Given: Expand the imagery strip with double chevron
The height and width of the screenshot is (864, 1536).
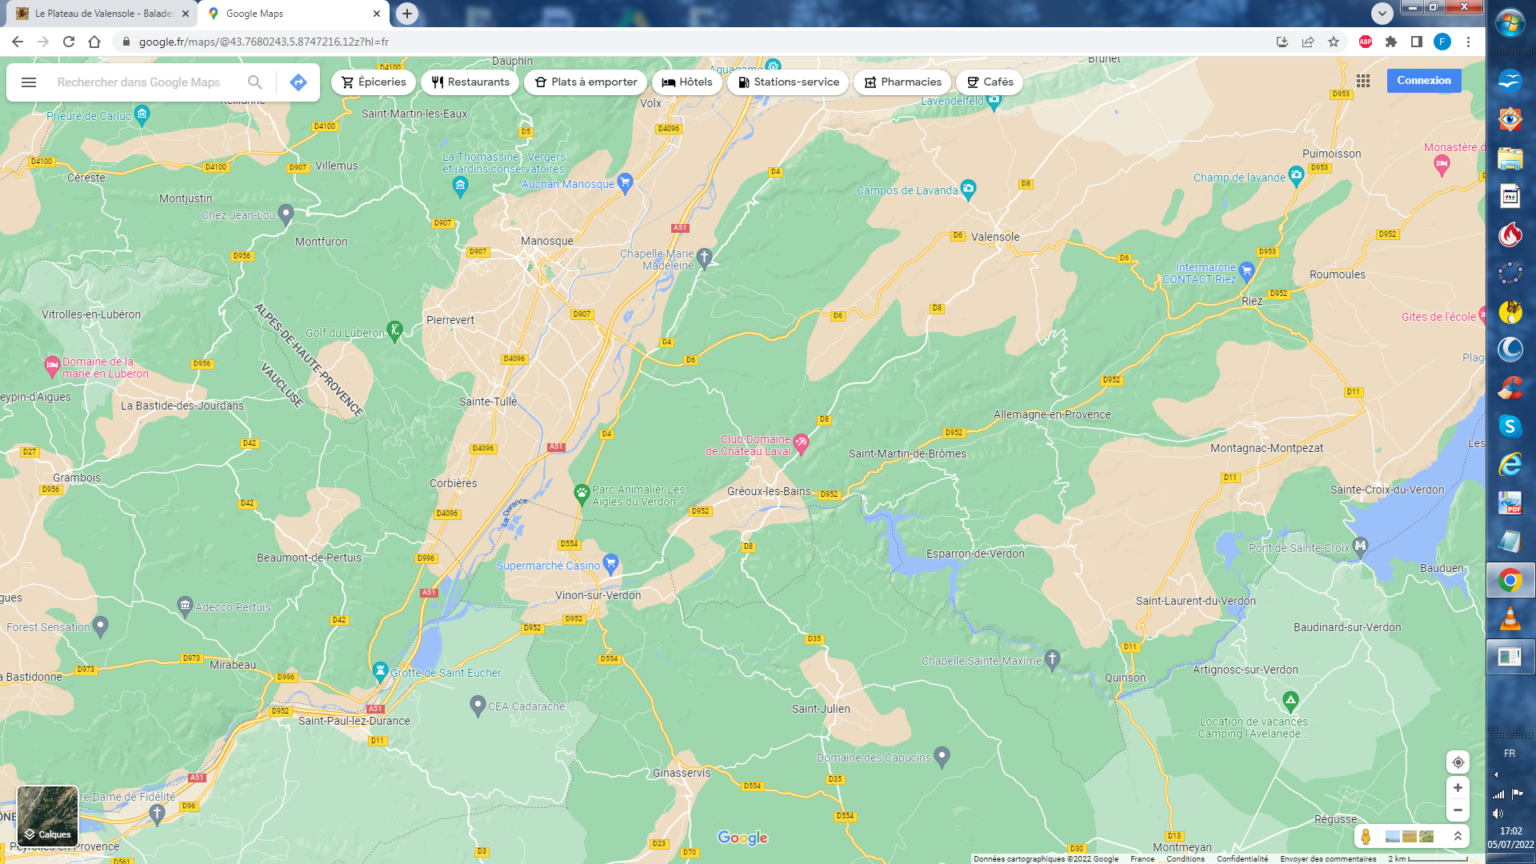Looking at the screenshot, I should (x=1458, y=836).
